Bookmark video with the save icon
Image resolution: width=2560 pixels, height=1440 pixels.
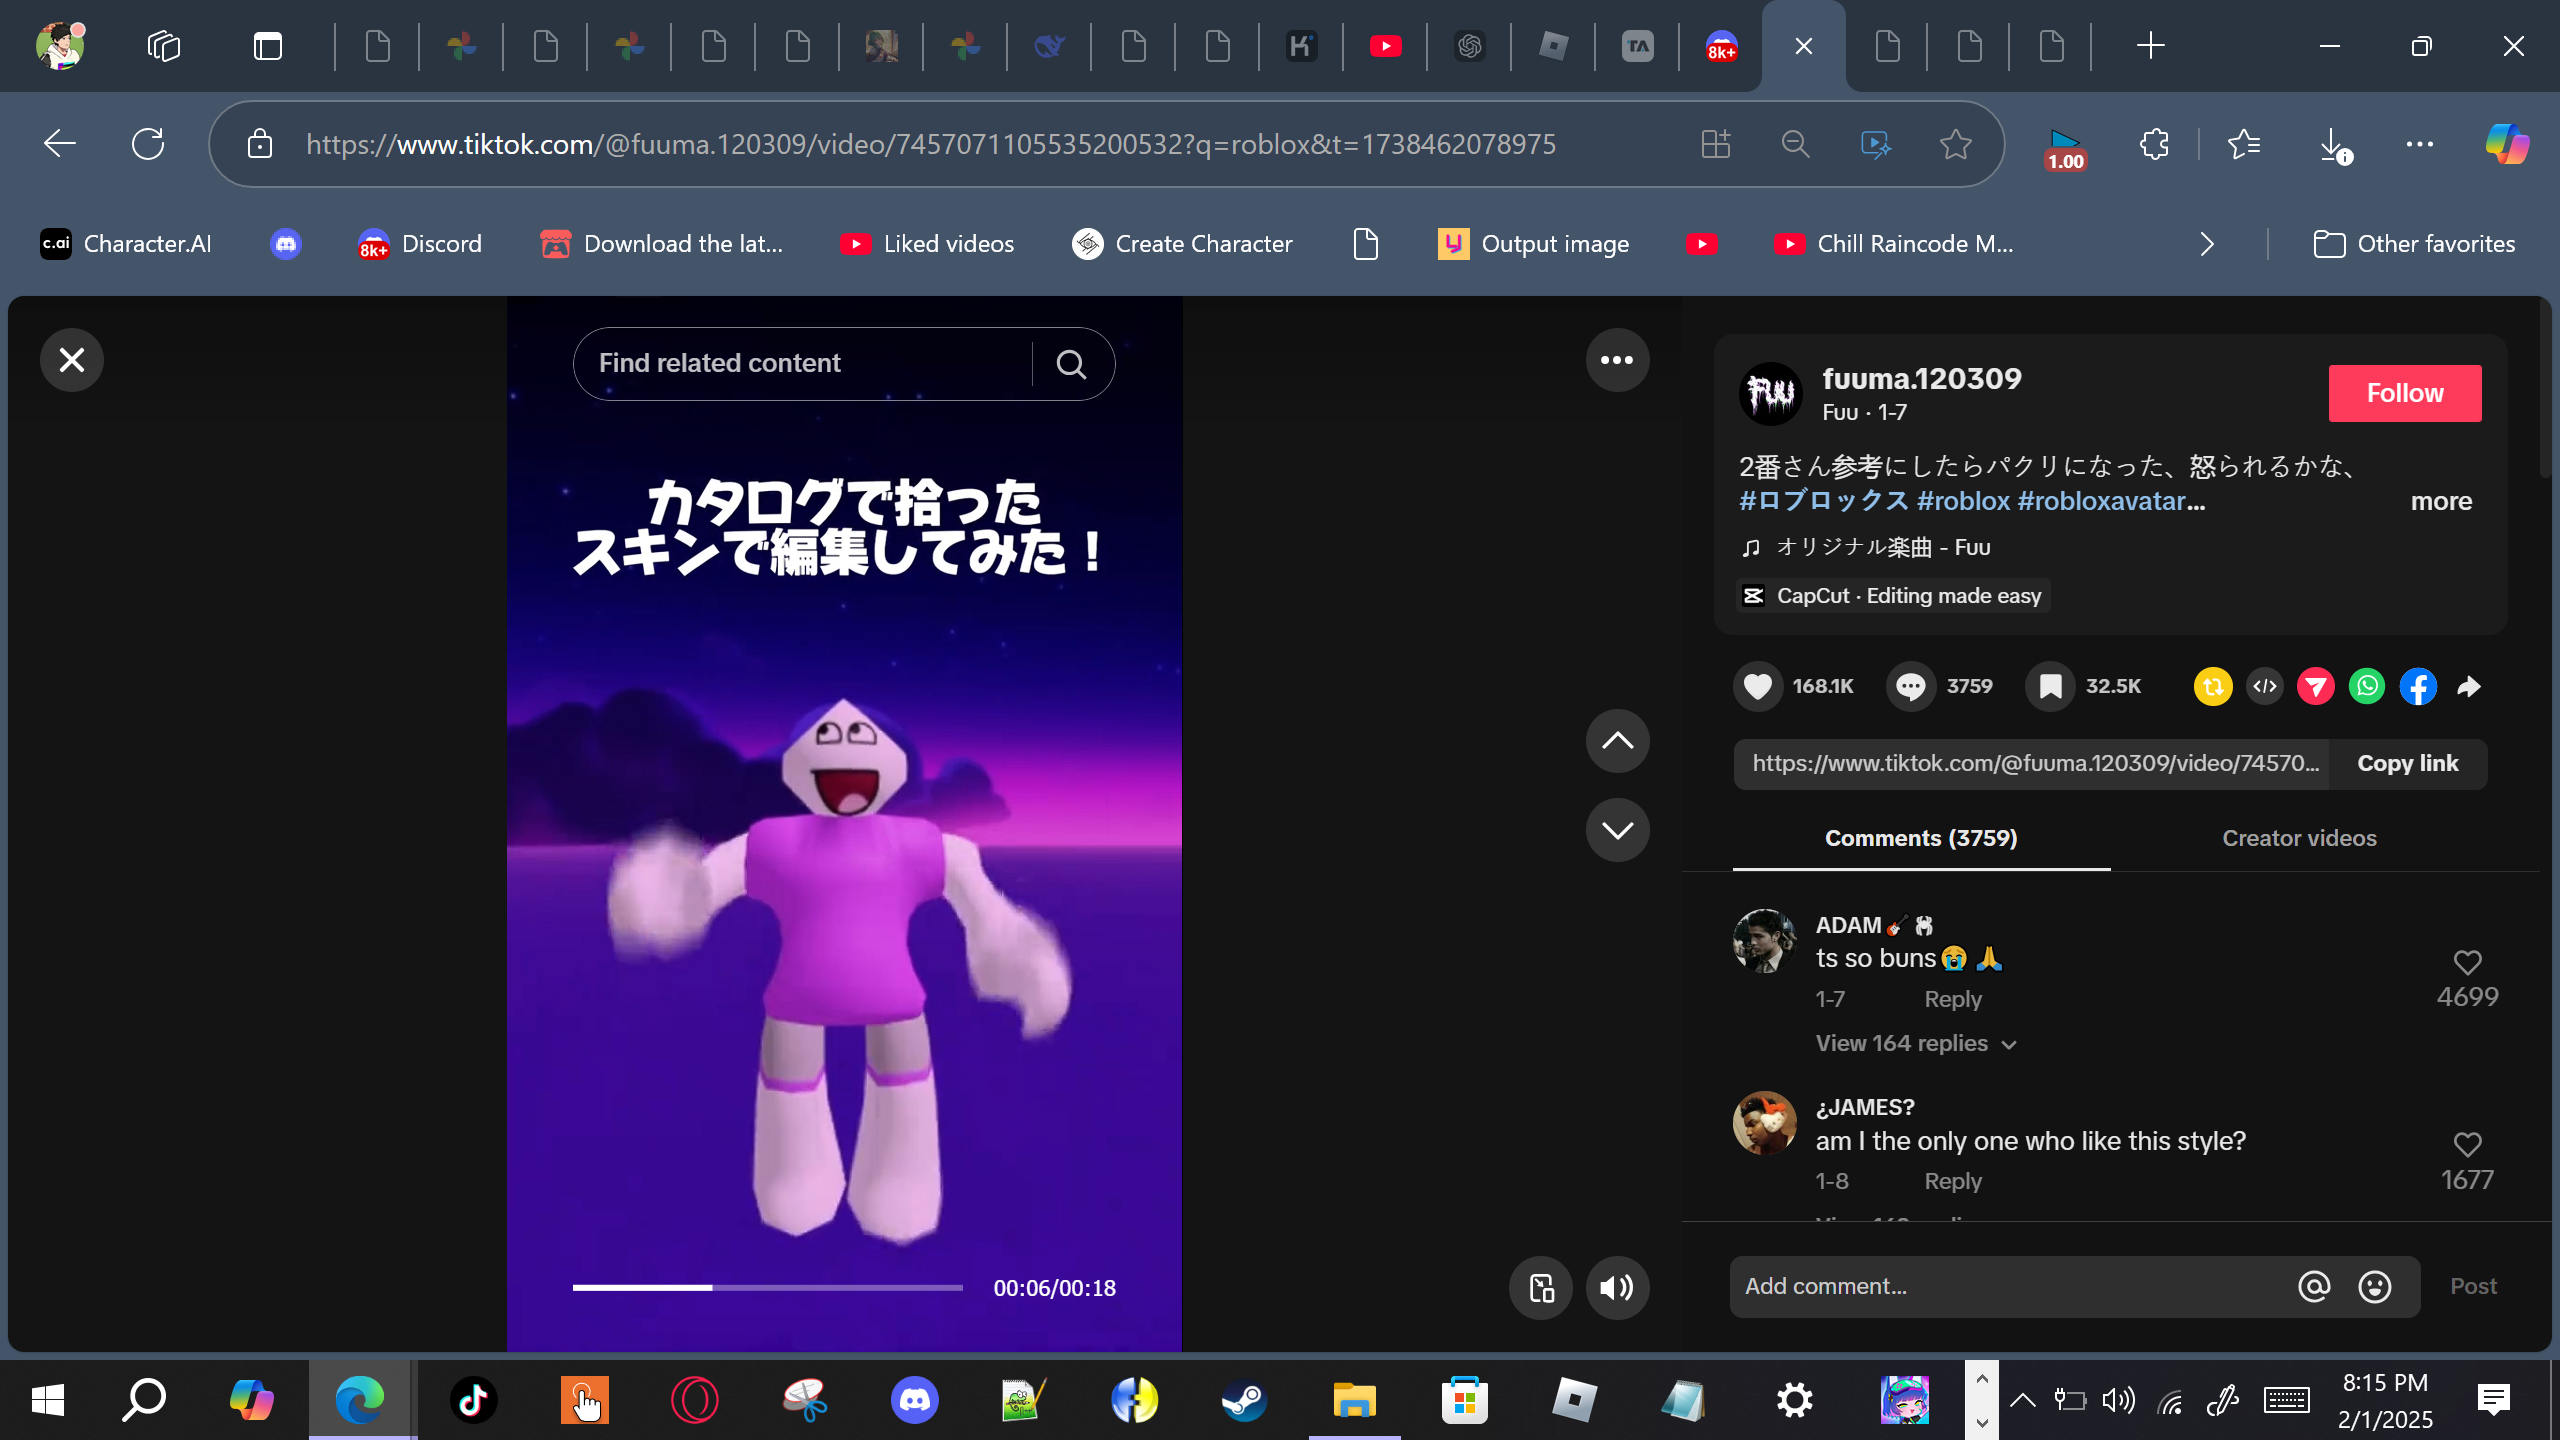point(2050,686)
